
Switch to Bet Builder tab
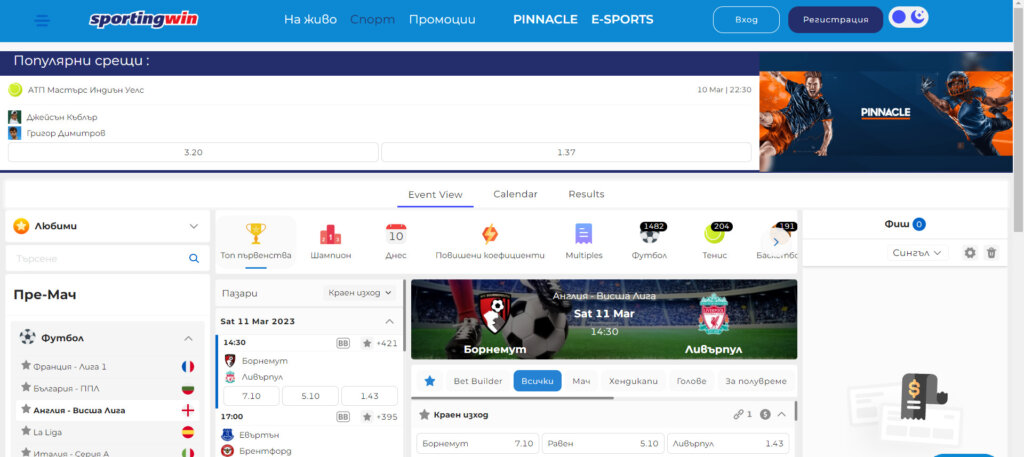point(478,381)
